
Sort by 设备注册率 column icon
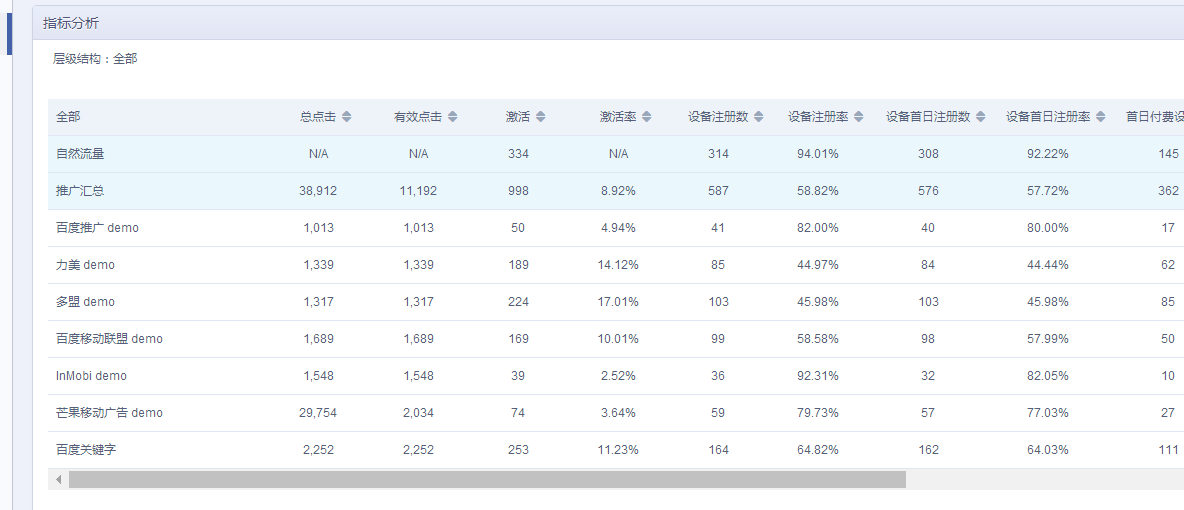click(x=859, y=117)
